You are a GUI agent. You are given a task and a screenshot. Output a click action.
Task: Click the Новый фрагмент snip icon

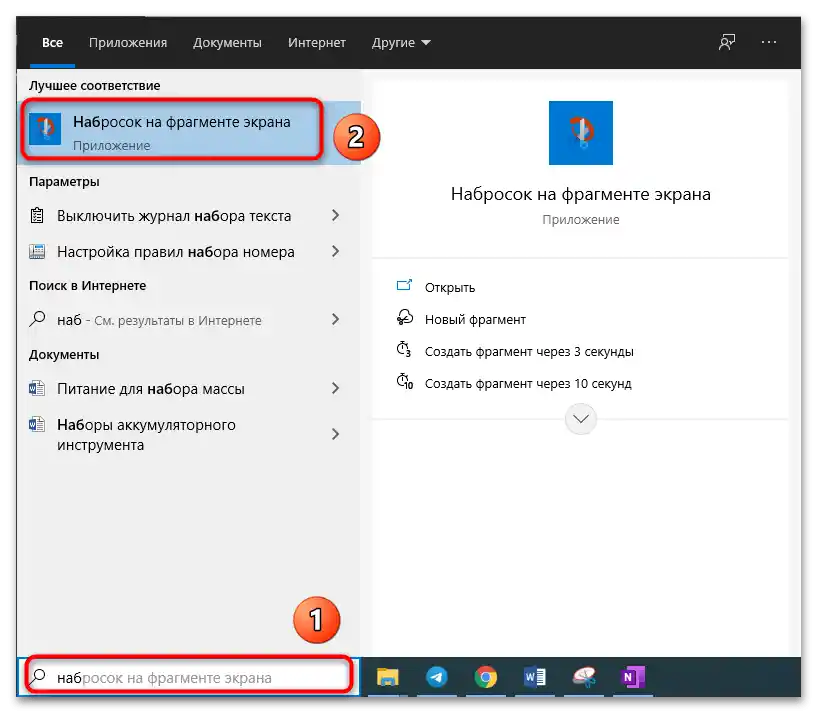(x=404, y=317)
